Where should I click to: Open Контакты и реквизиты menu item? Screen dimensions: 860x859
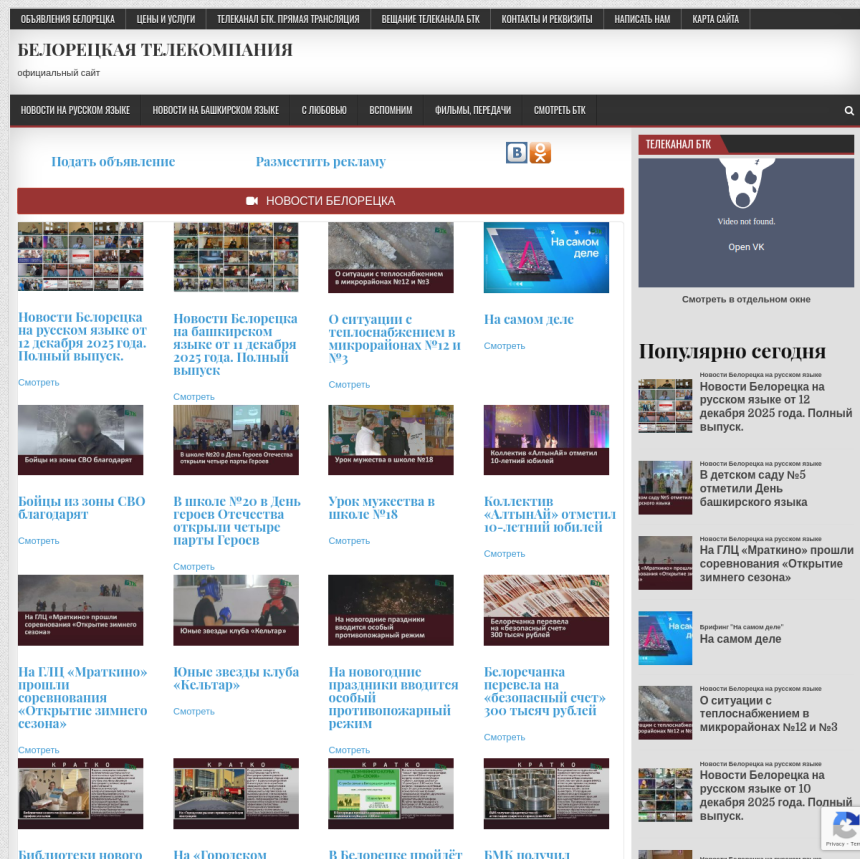pyautogui.click(x=547, y=19)
